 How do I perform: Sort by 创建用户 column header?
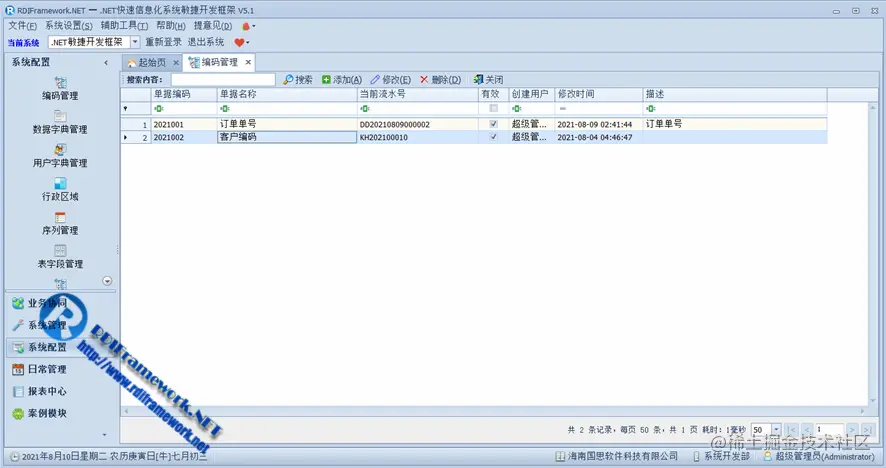point(532,94)
